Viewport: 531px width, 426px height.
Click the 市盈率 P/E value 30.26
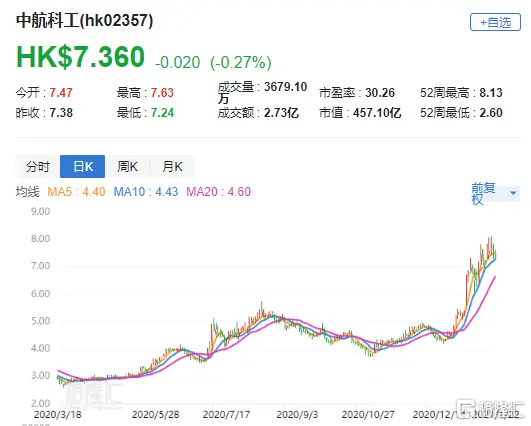click(380, 92)
